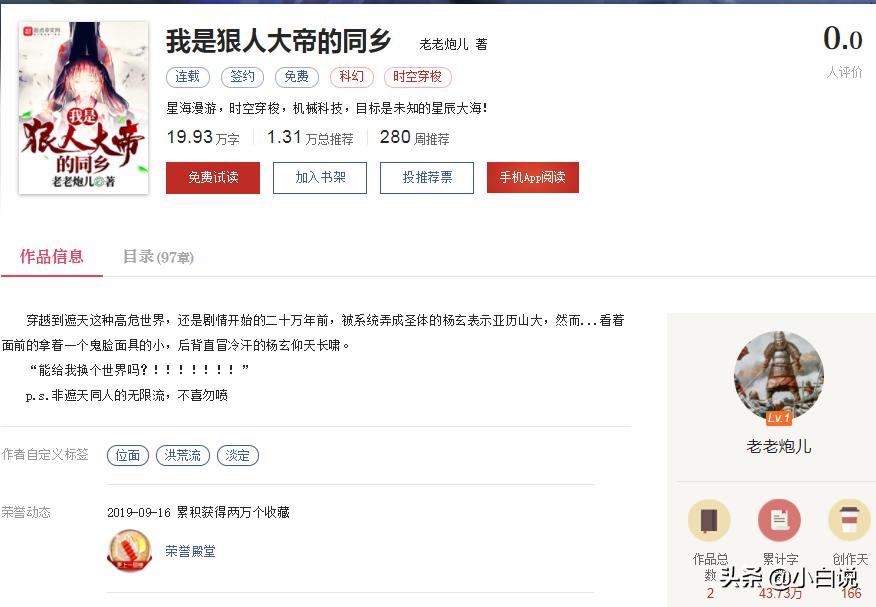The image size is (876, 607).
Task: Click the 时空穿梭 genre tag
Action: click(x=417, y=76)
